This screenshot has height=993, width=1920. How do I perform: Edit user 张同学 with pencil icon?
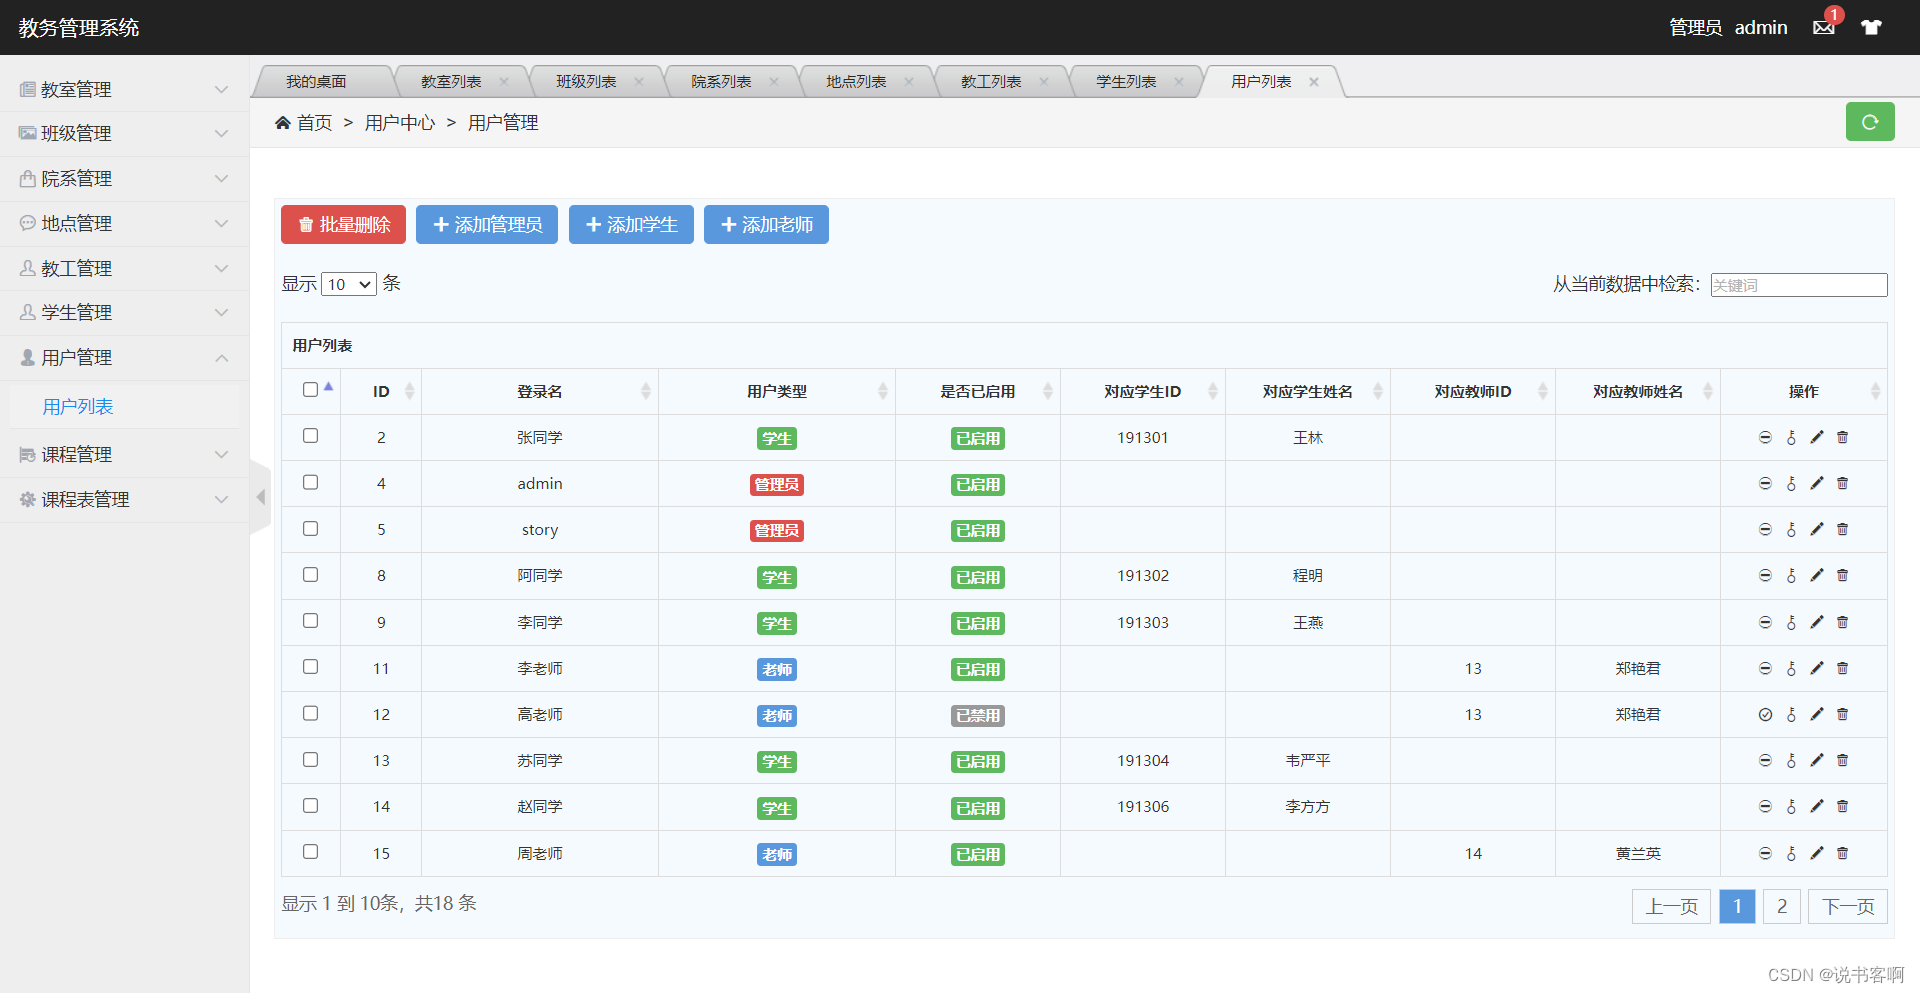pyautogui.click(x=1817, y=437)
